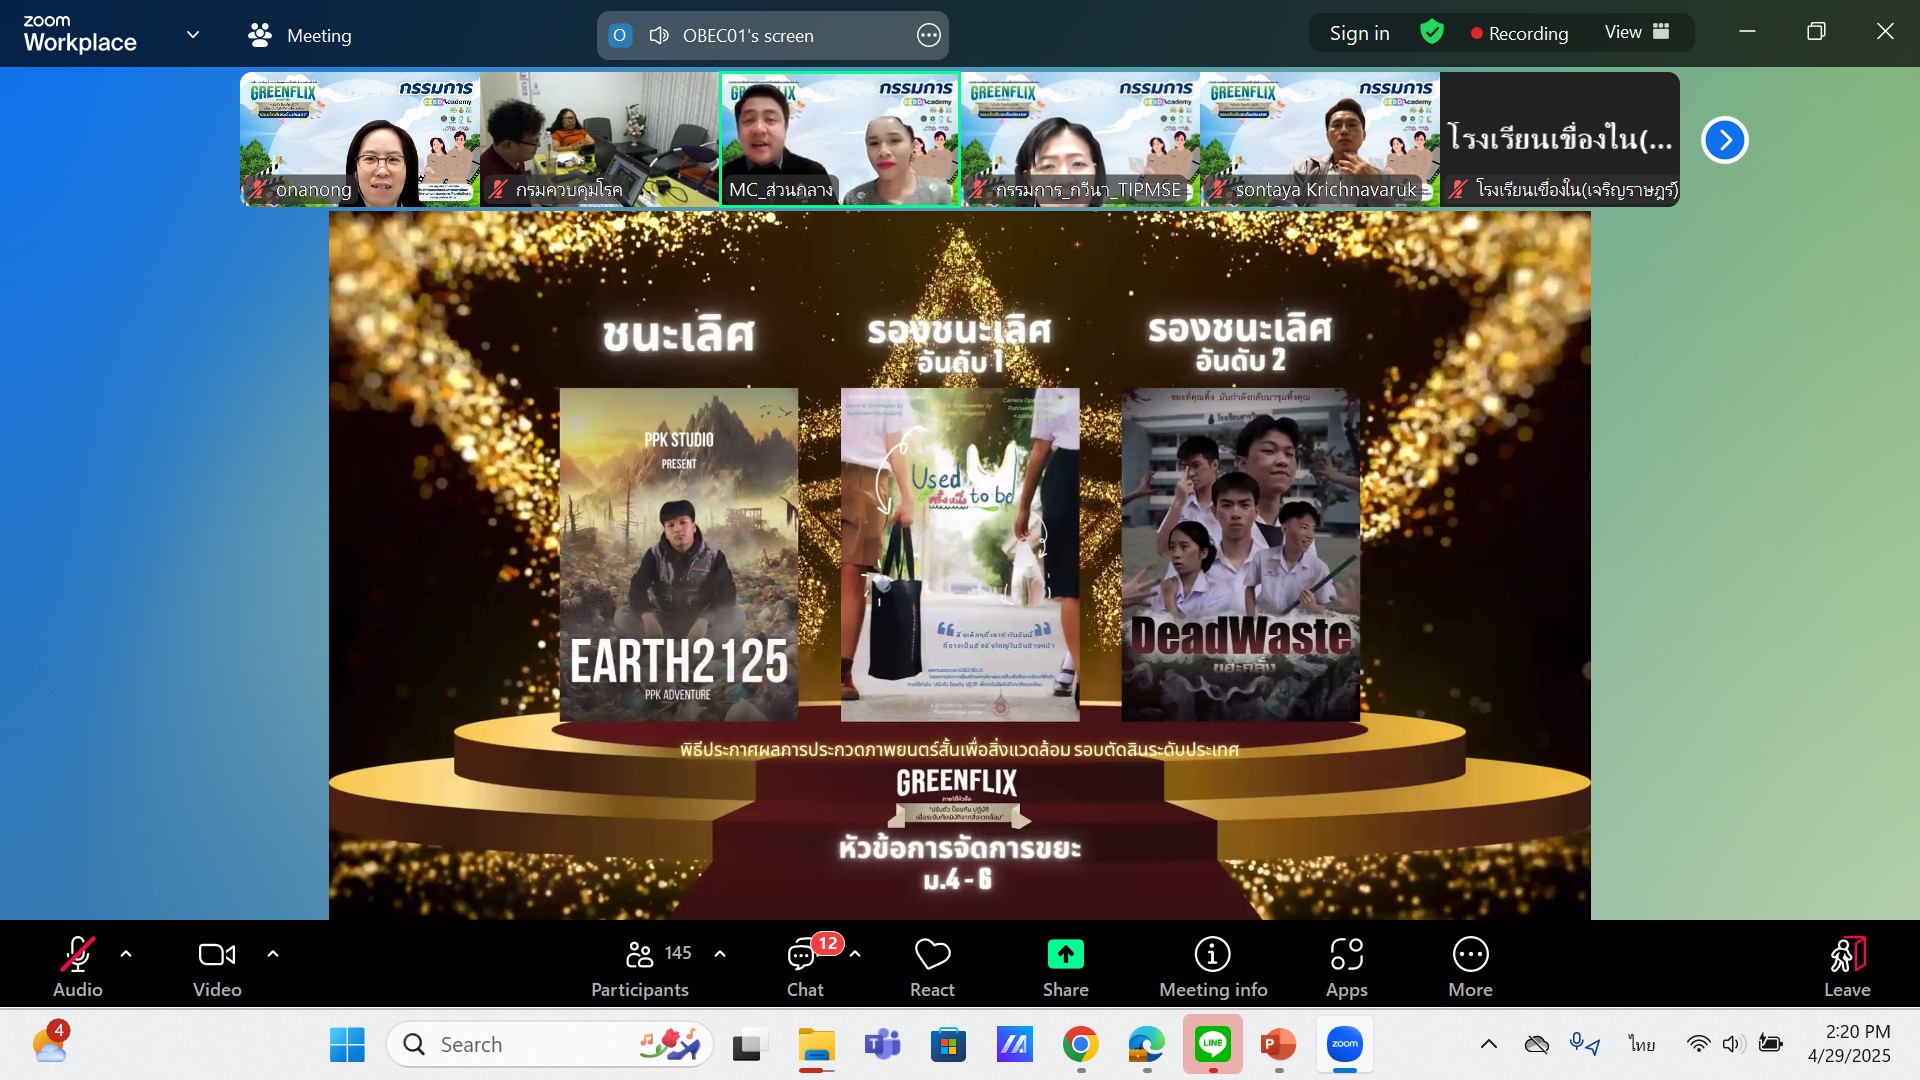
Task: Select the กรมควบคุมโรค video thumbnail
Action: (600, 139)
